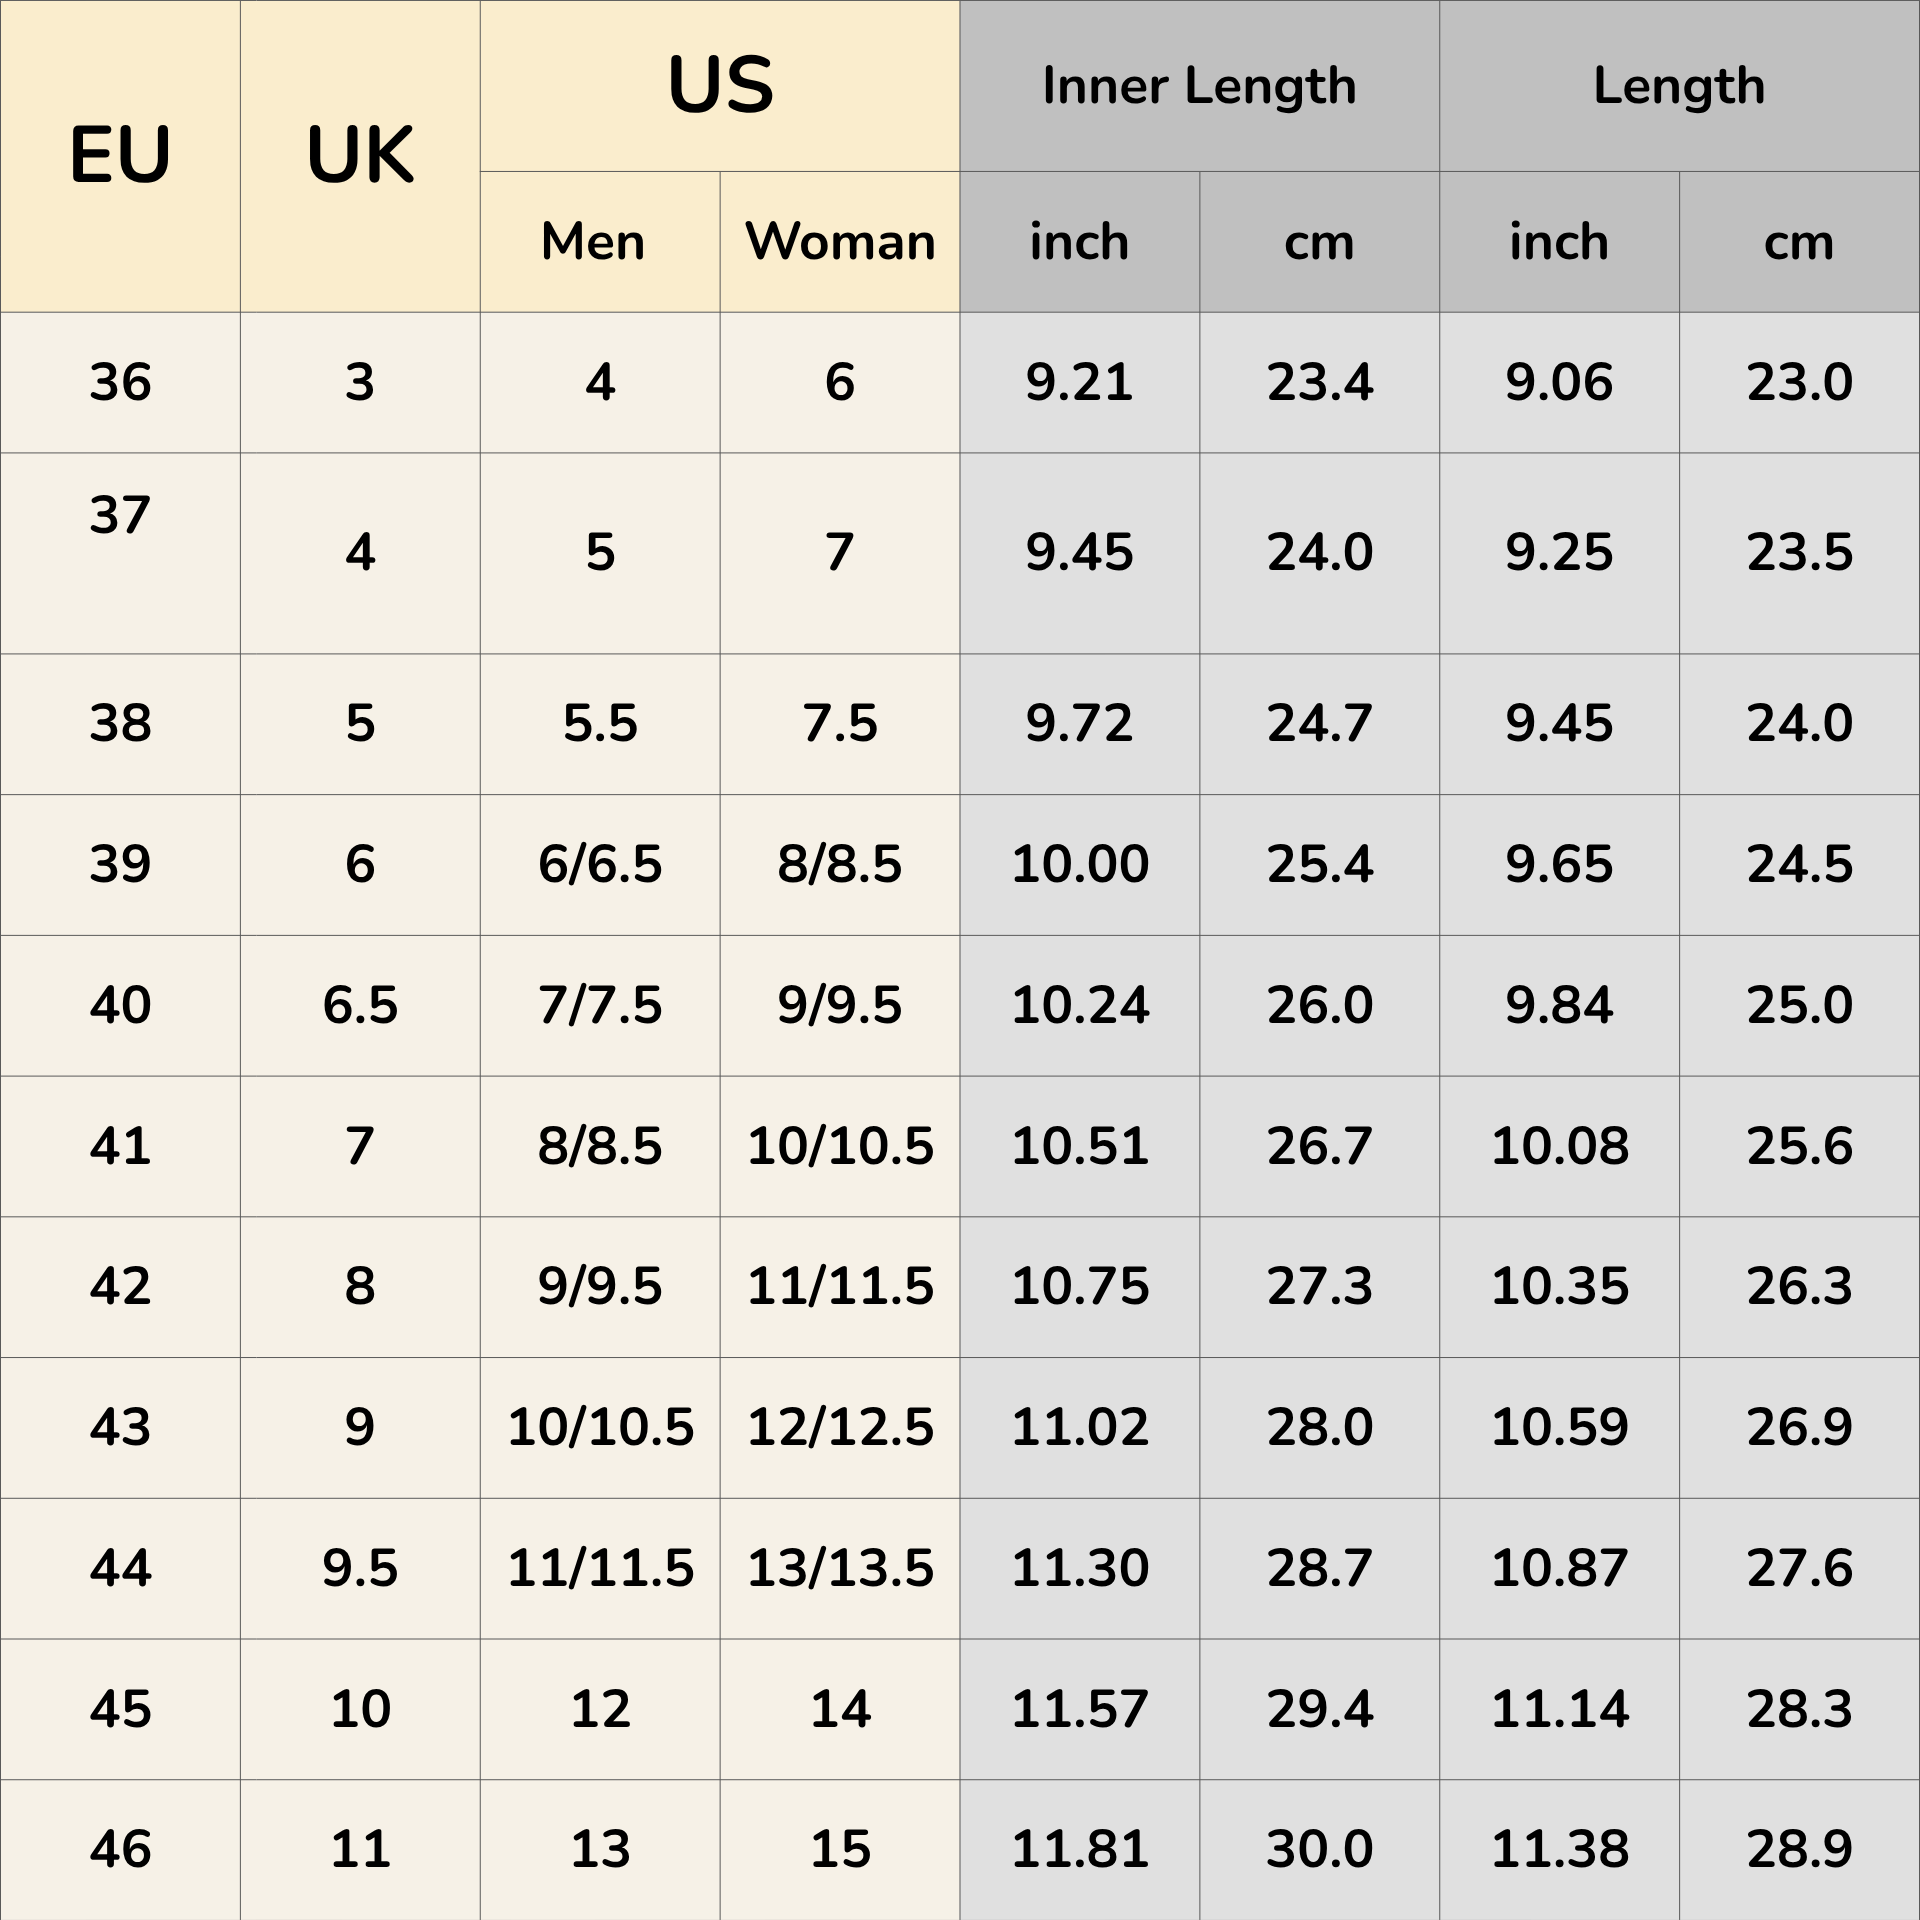Click the EU column header
Image resolution: width=1920 pixels, height=1920 pixels.
coord(120,156)
